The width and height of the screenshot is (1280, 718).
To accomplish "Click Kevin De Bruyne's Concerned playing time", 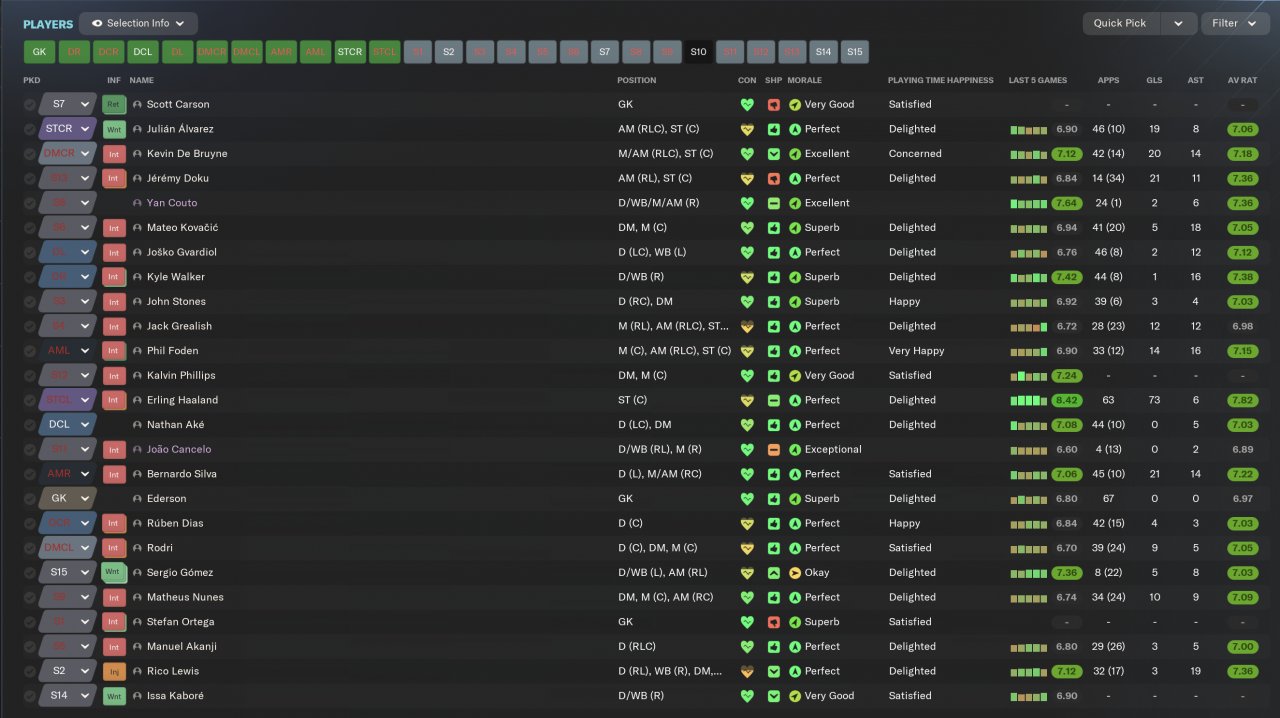I will (x=915, y=154).
